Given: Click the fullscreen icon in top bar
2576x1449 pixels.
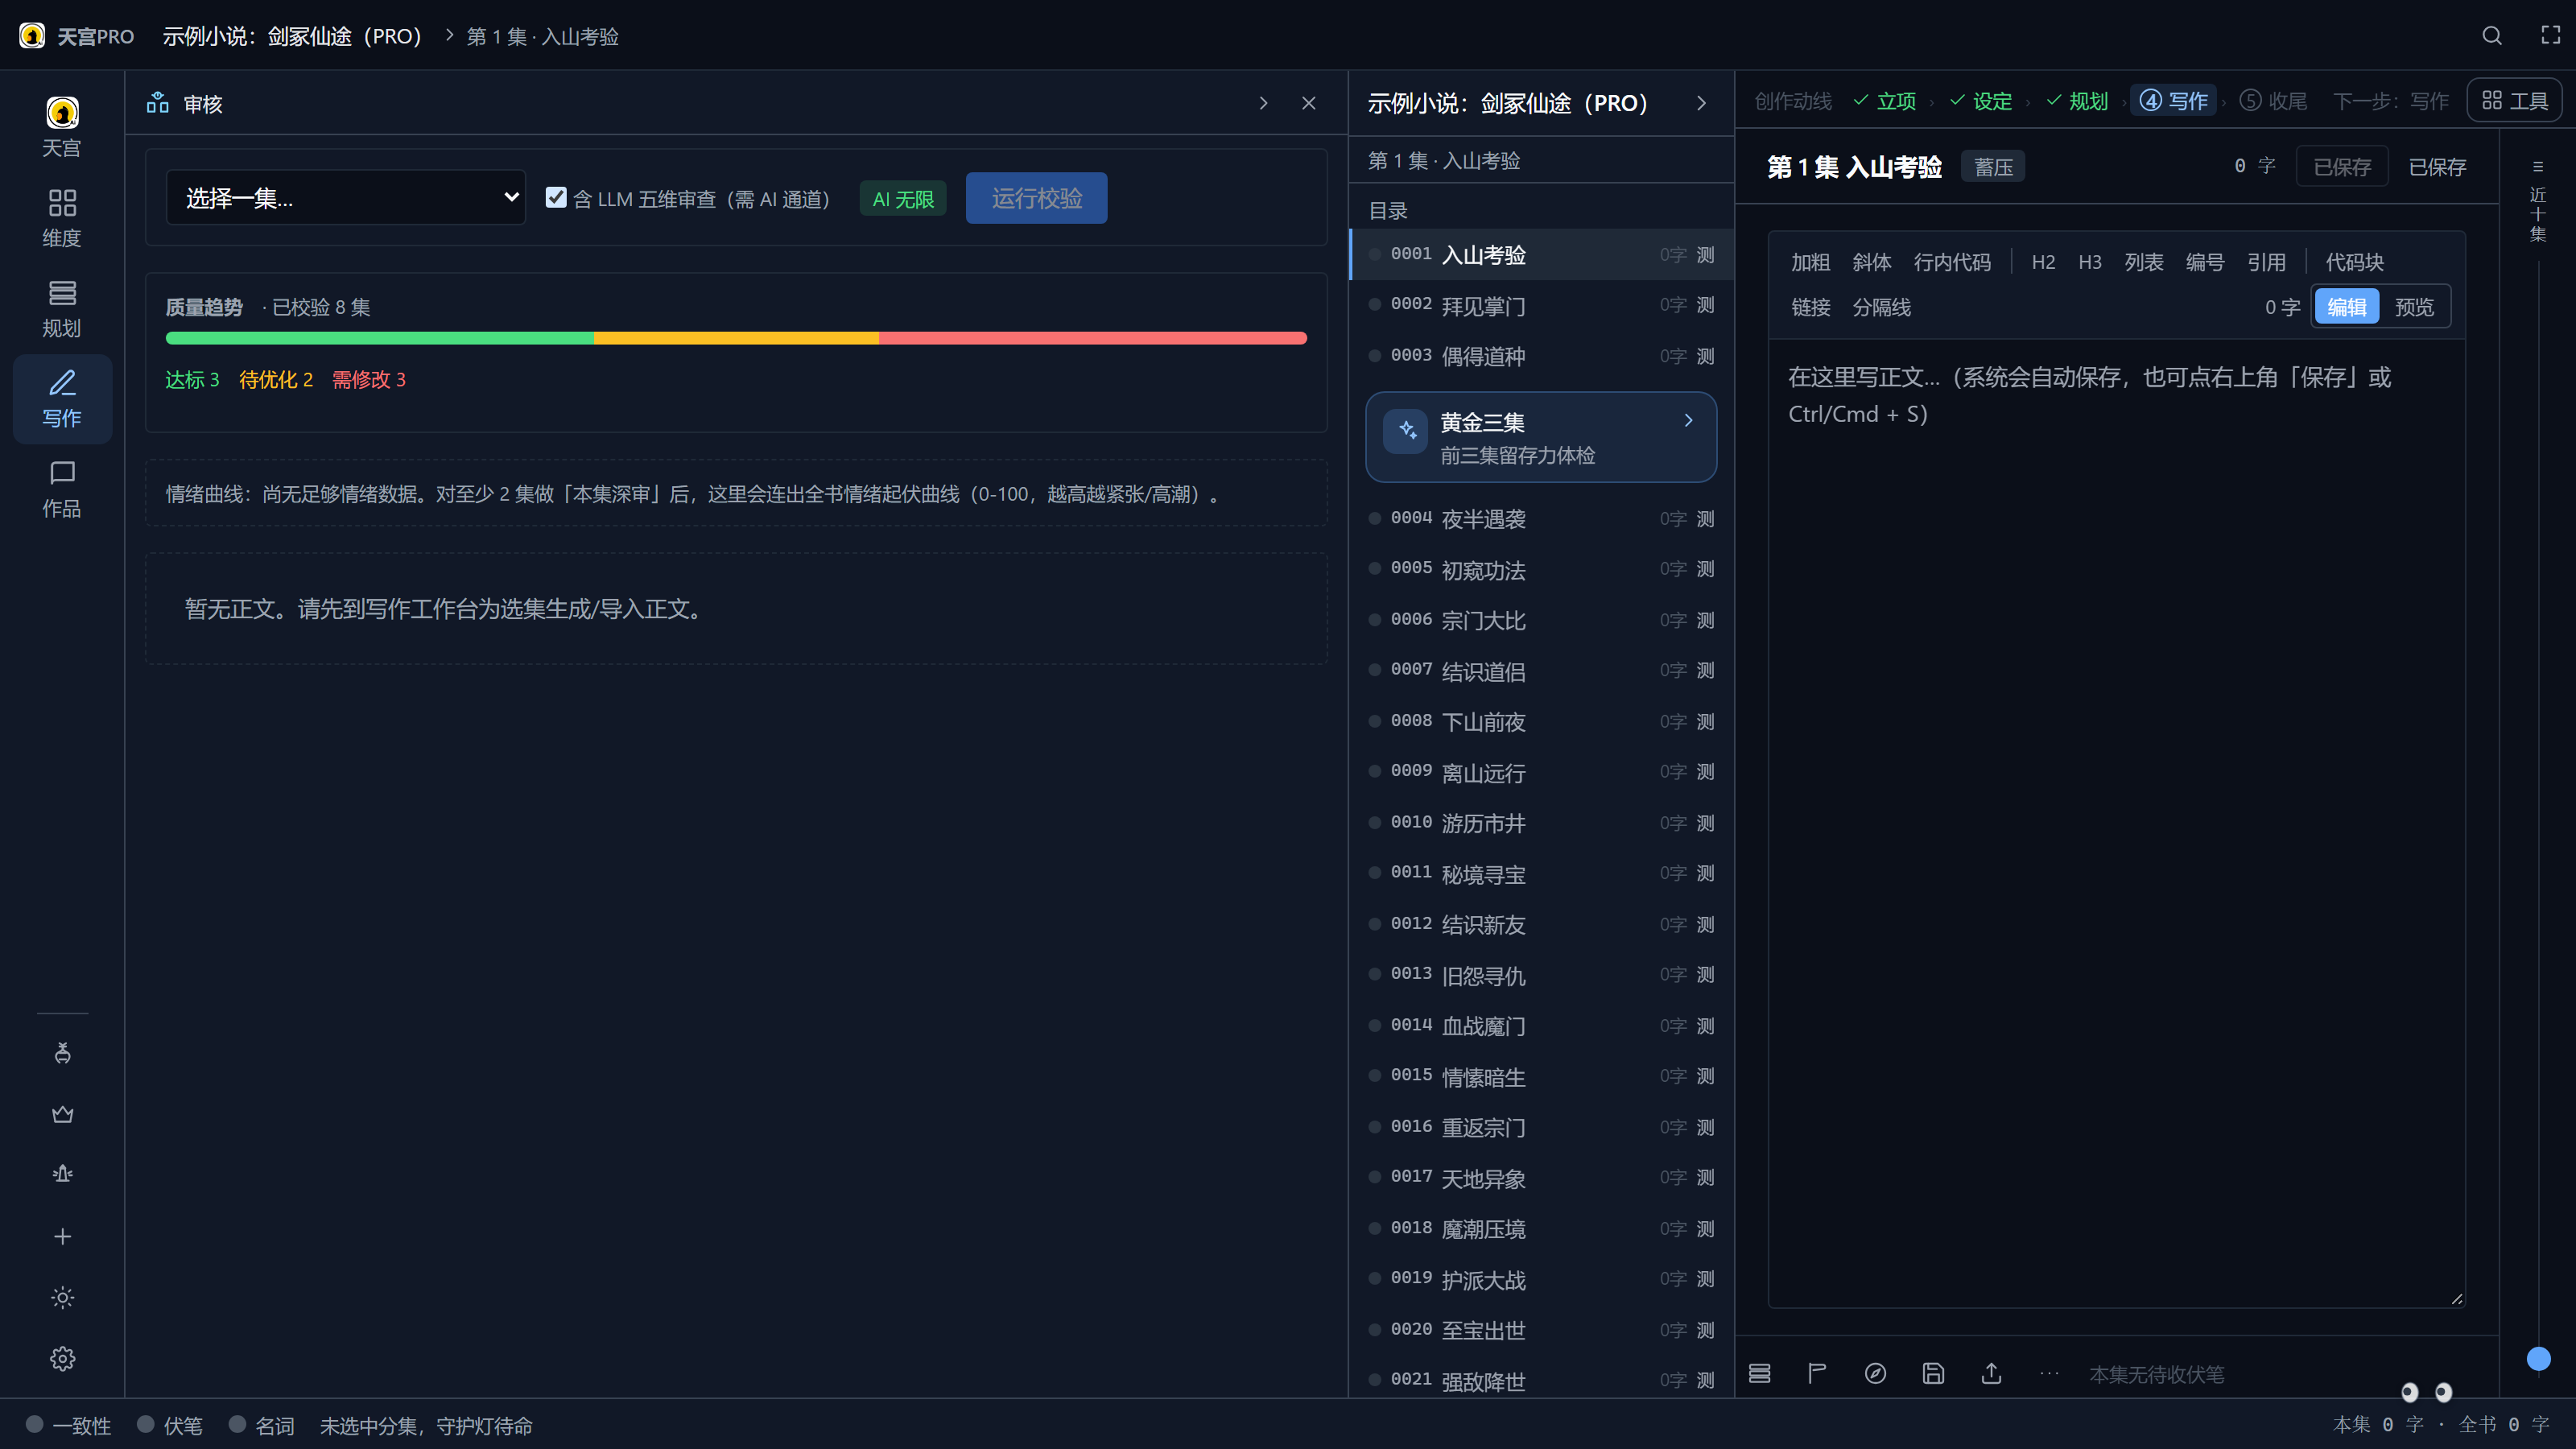Looking at the screenshot, I should (x=2551, y=36).
